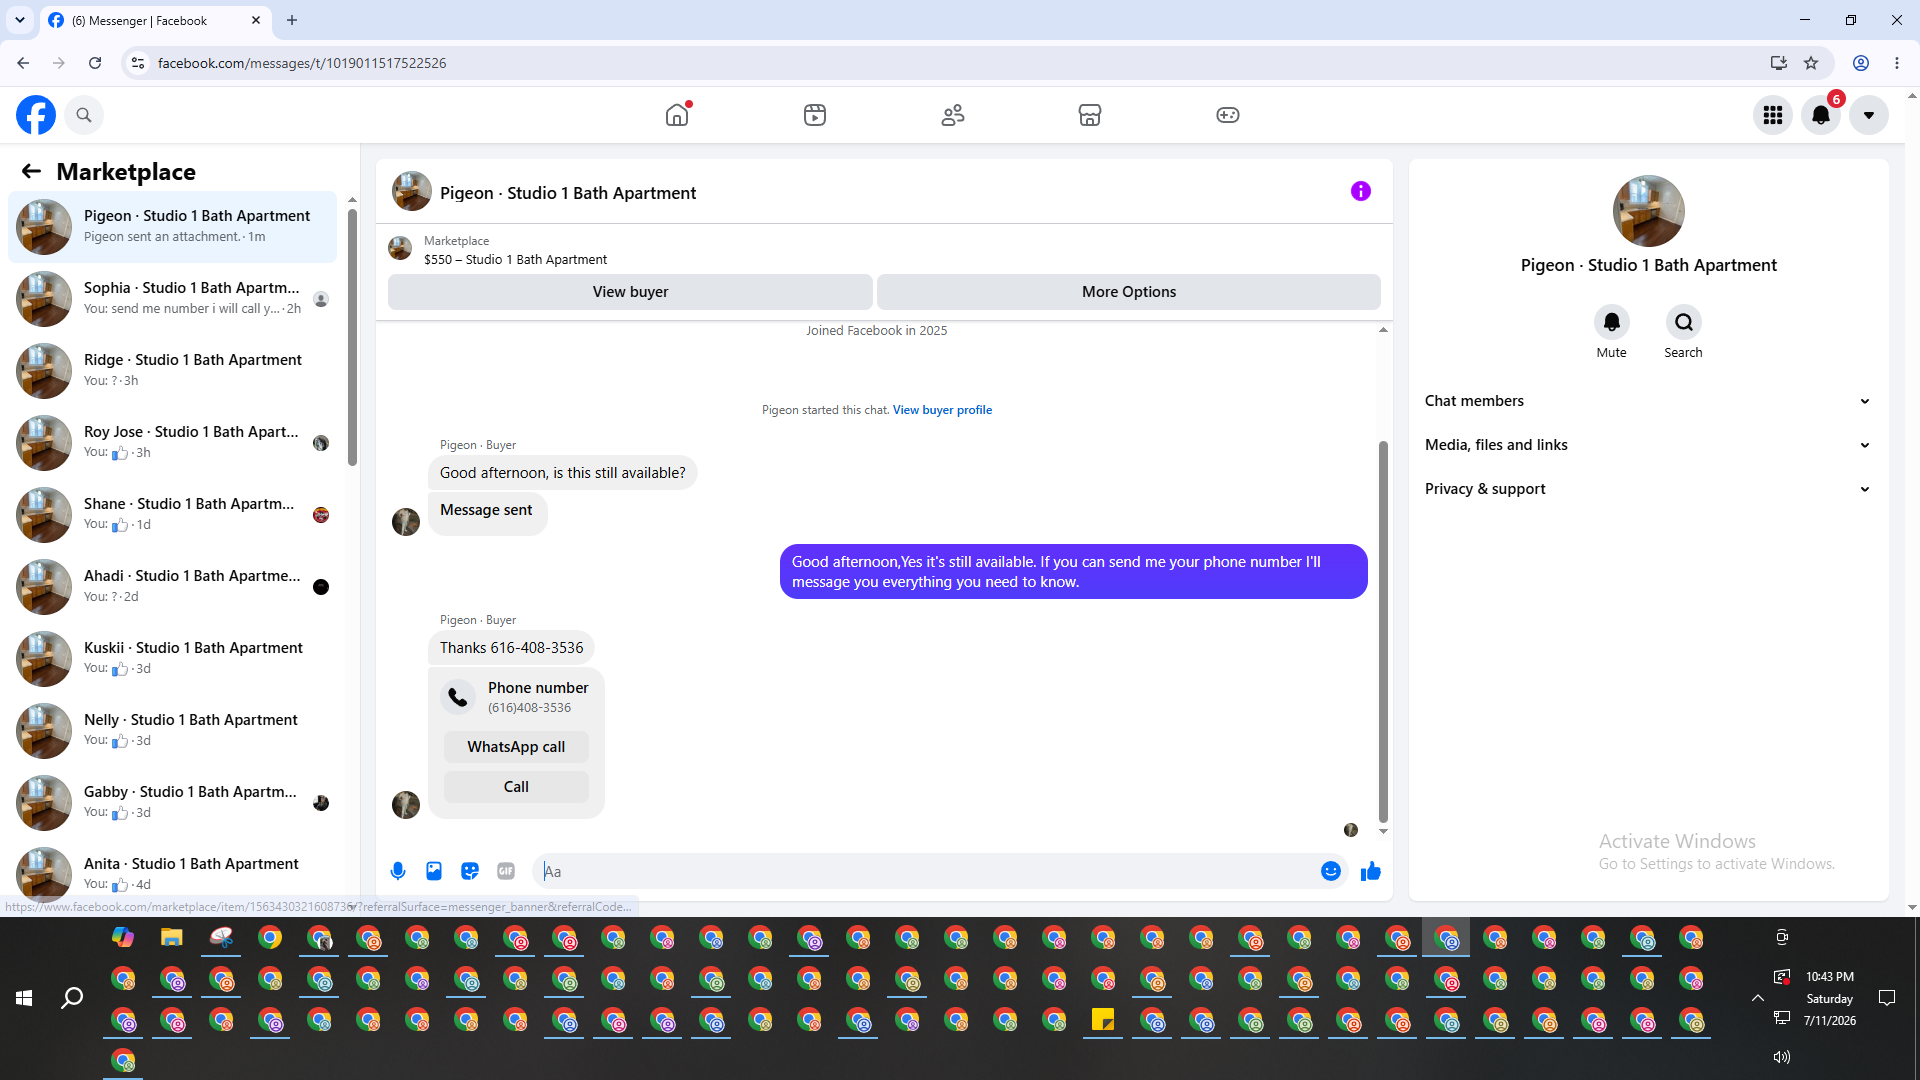This screenshot has width=1920, height=1080.
Task: Expand the Chat members section
Action: (x=1649, y=401)
